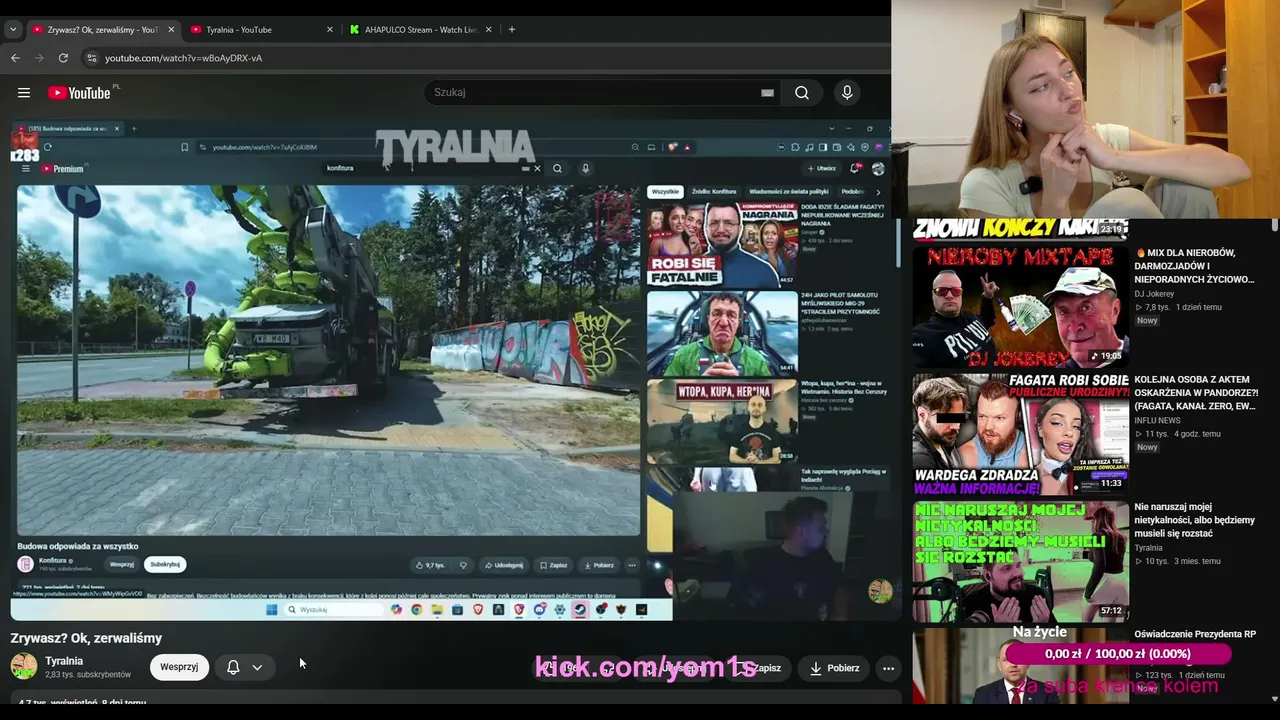Viewport: 1280px width, 720px height.
Task: Visit the INFLU NEWS channel link
Action: (x=1157, y=421)
